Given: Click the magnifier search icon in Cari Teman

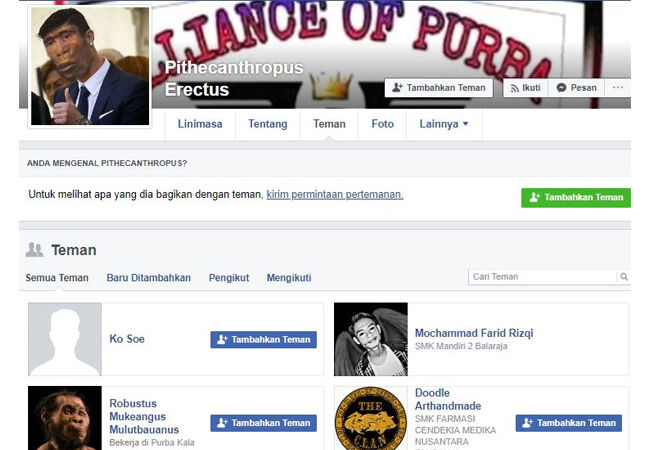Looking at the screenshot, I should coord(623,277).
